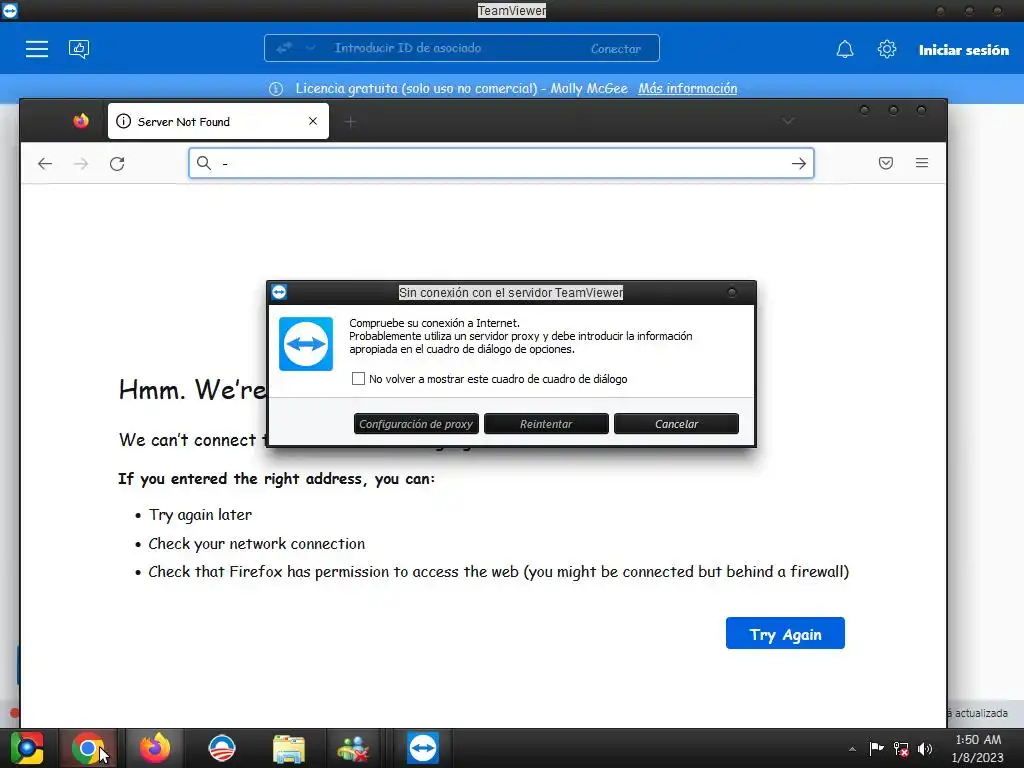The image size is (1024, 768).
Task: Open TeamViewer settings gear
Action: [x=886, y=49]
